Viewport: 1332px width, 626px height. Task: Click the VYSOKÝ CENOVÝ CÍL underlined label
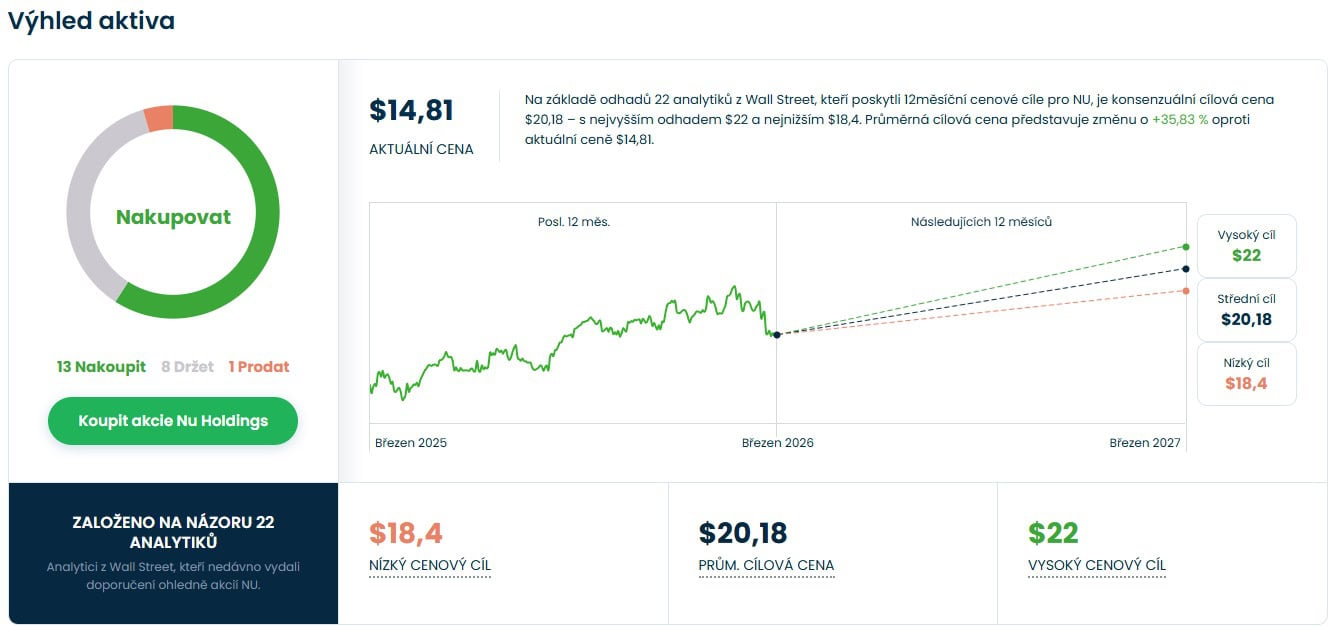[1097, 566]
